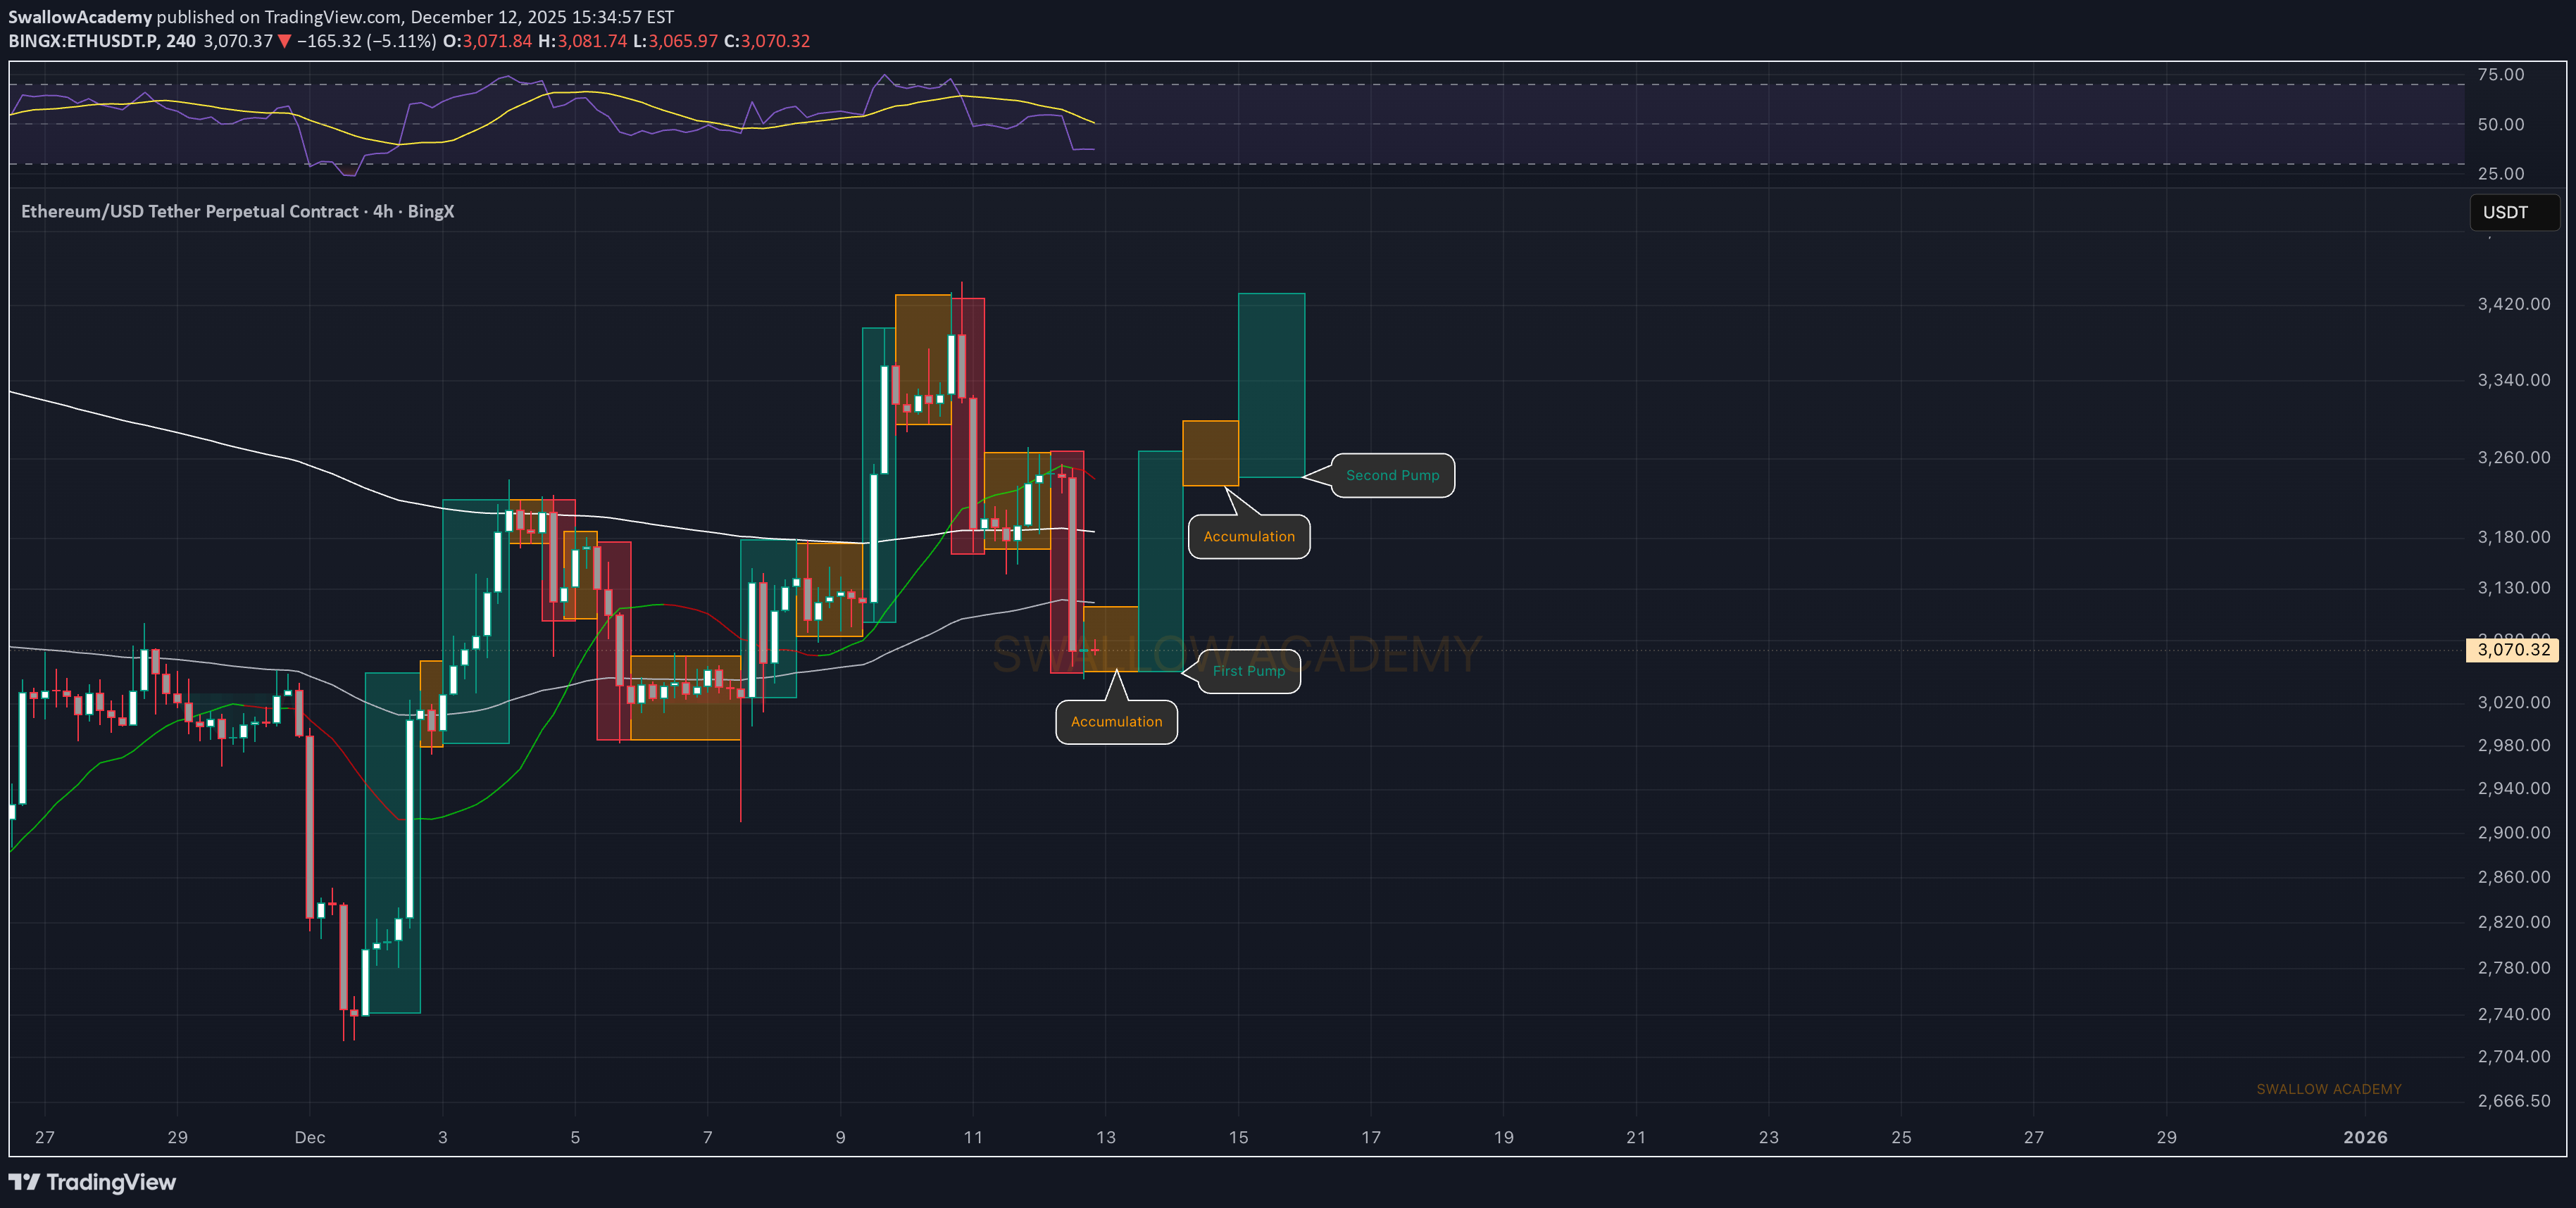Click the BINGX:ETHUSDT.P symbol text
Viewport: 2576px width, 1208px height.
(x=83, y=41)
